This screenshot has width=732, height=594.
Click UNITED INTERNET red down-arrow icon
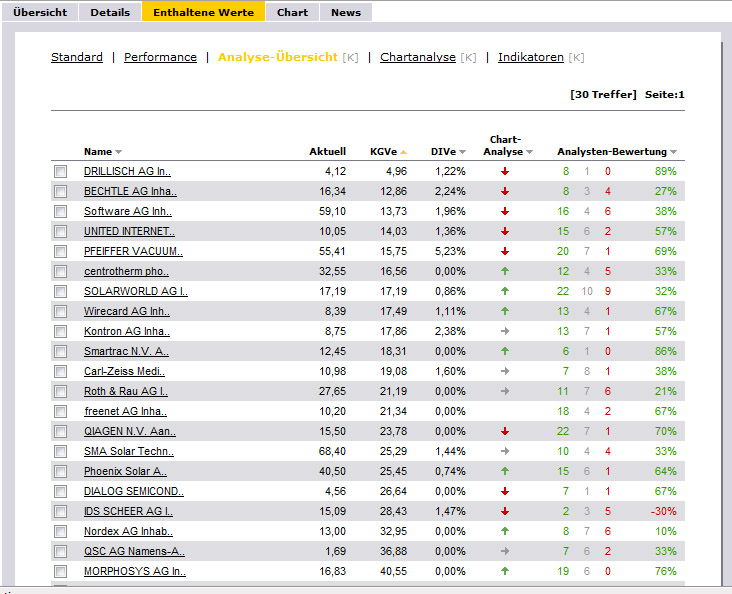coord(505,232)
